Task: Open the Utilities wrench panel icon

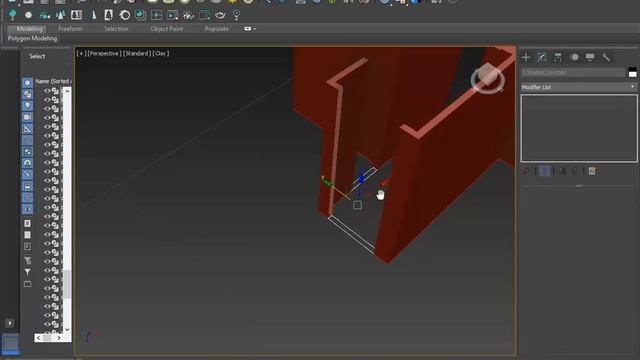Action: (606, 58)
